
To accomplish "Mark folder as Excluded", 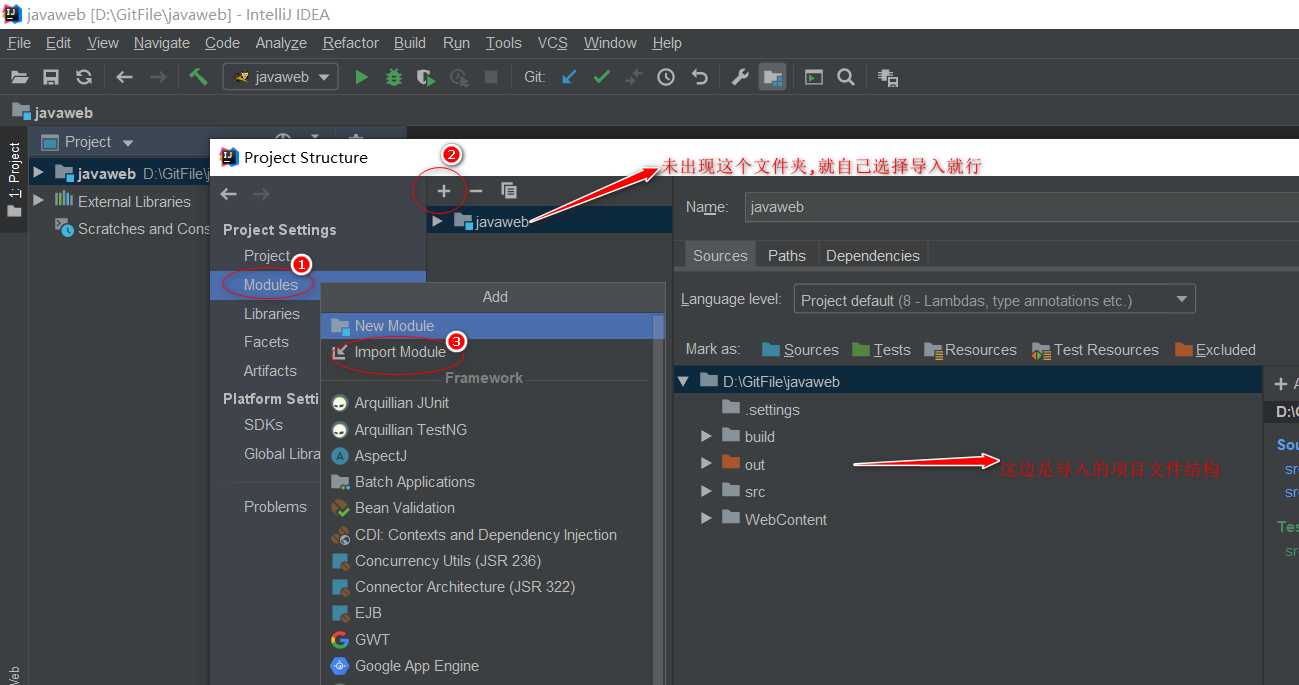I will pyautogui.click(x=1215, y=350).
